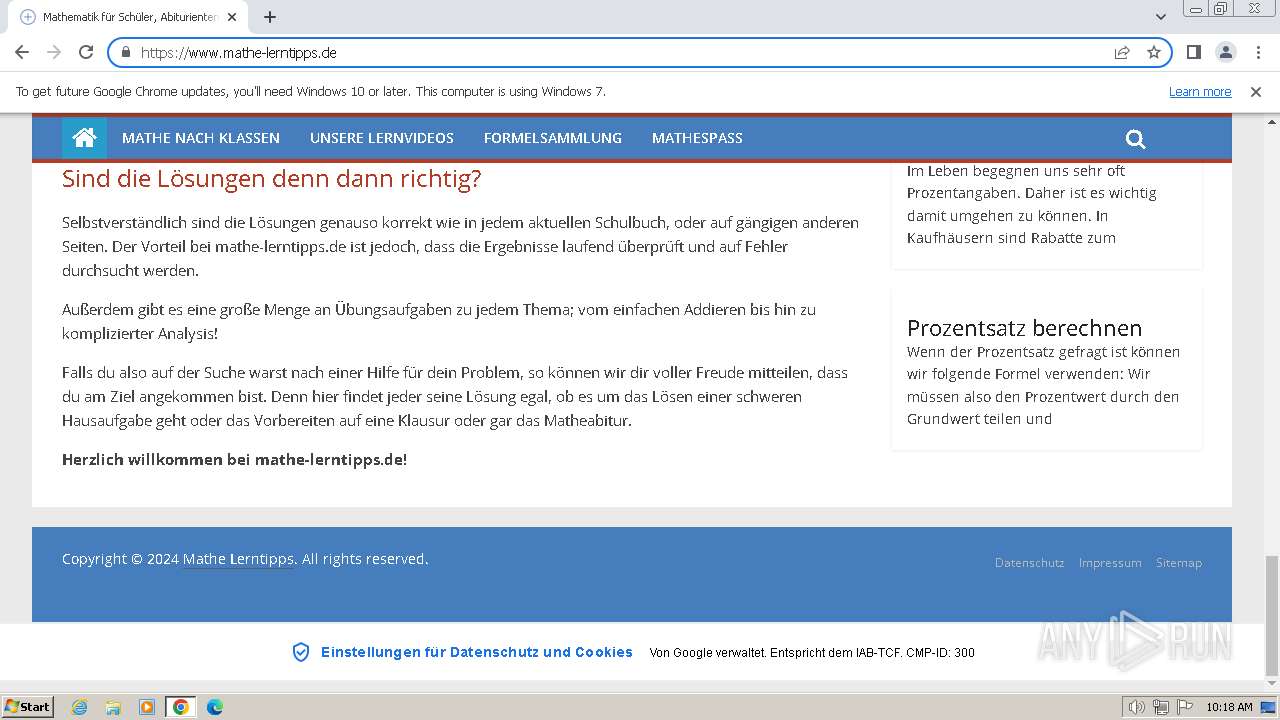This screenshot has height=720, width=1280.
Task: Open the Chrome profile menu
Action: (x=1226, y=53)
